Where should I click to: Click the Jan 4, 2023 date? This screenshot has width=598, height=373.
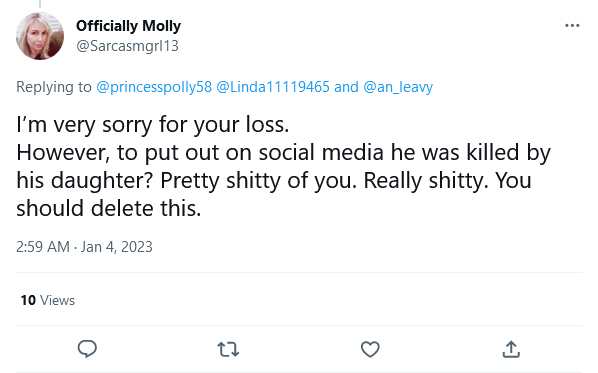click(116, 247)
